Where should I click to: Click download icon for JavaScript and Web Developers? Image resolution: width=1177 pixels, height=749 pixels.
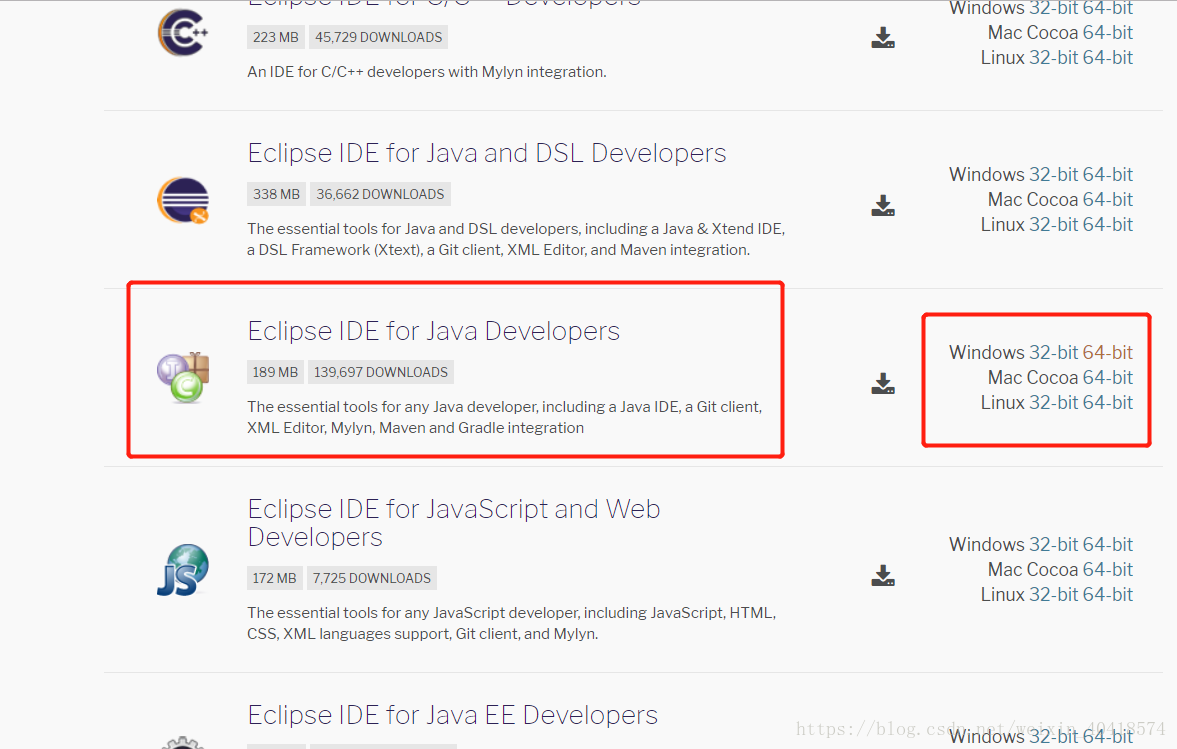[883, 575]
